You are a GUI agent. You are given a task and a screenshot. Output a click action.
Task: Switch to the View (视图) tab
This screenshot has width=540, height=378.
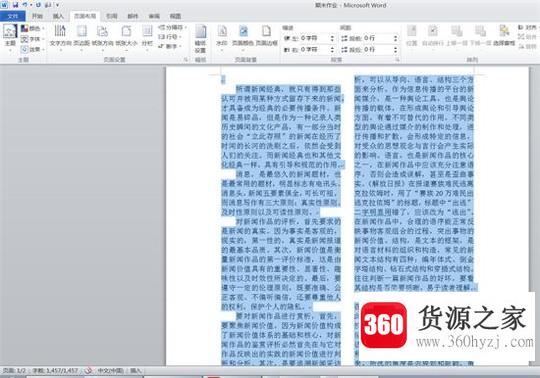point(175,16)
